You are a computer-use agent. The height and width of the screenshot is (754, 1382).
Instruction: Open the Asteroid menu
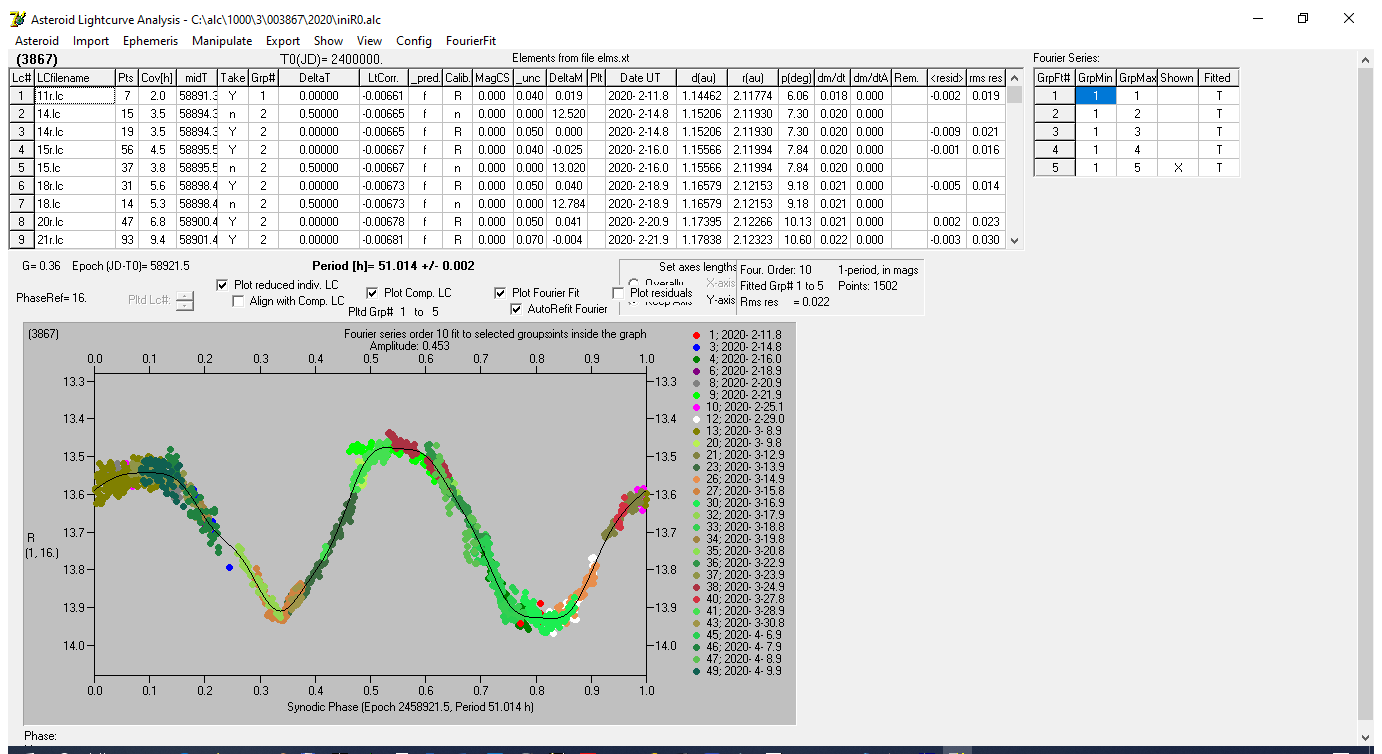[x=37, y=41]
